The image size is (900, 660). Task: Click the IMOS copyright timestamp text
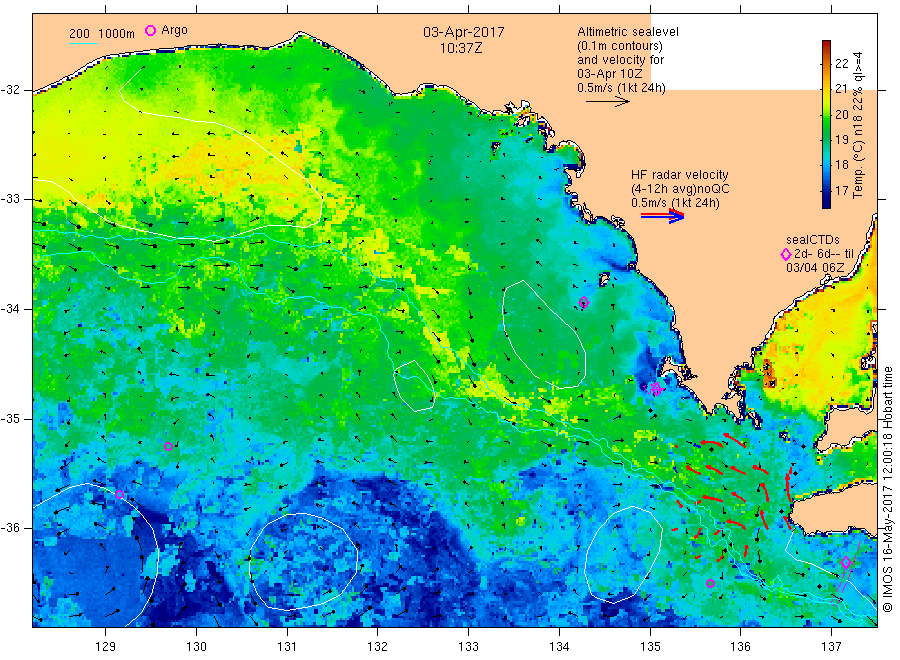[888, 489]
